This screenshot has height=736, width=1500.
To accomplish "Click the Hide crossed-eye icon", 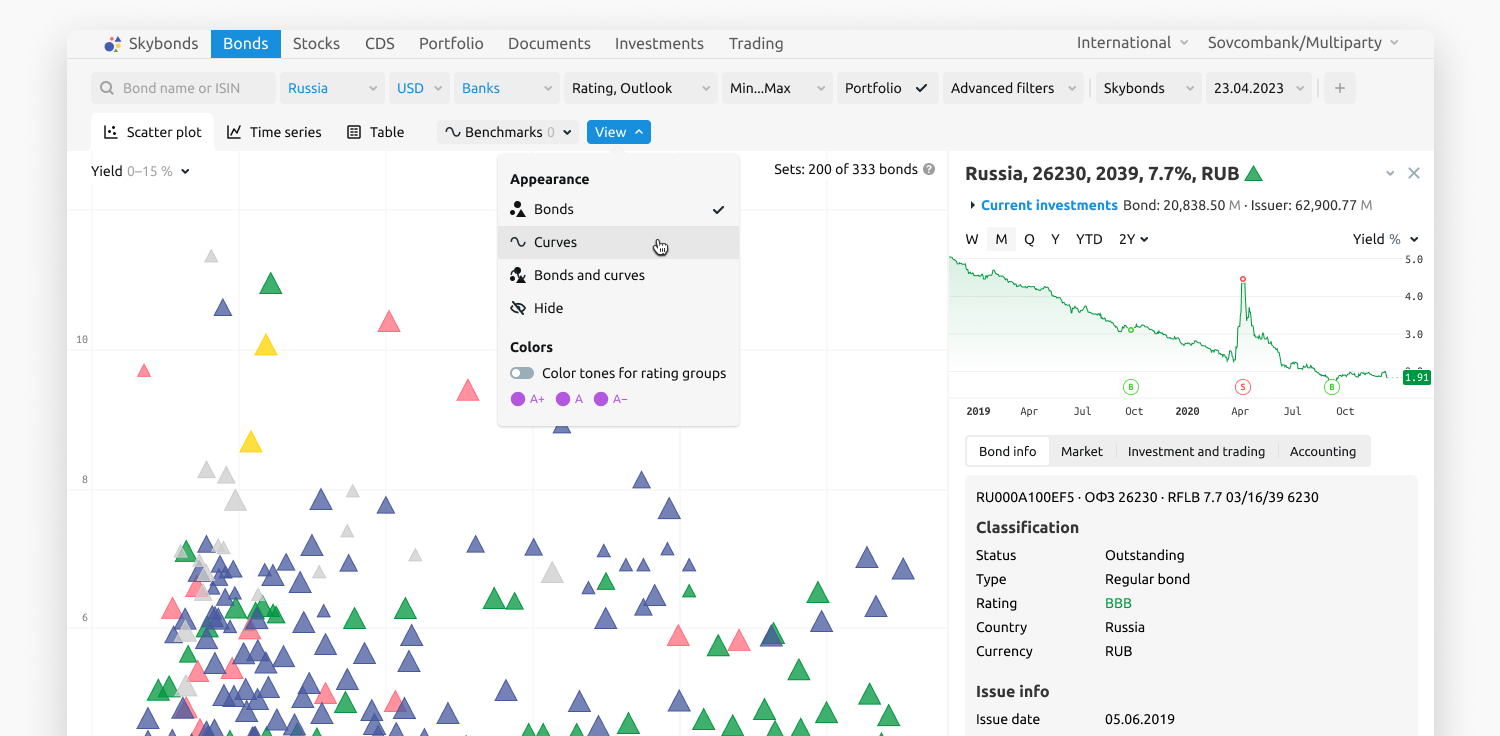I will [518, 308].
